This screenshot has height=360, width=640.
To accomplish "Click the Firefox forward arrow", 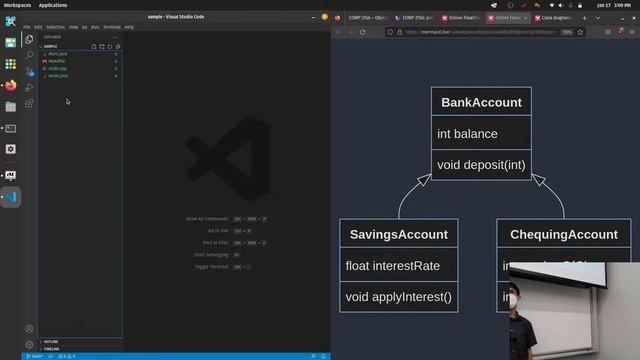I will pyautogui.click(x=351, y=32).
